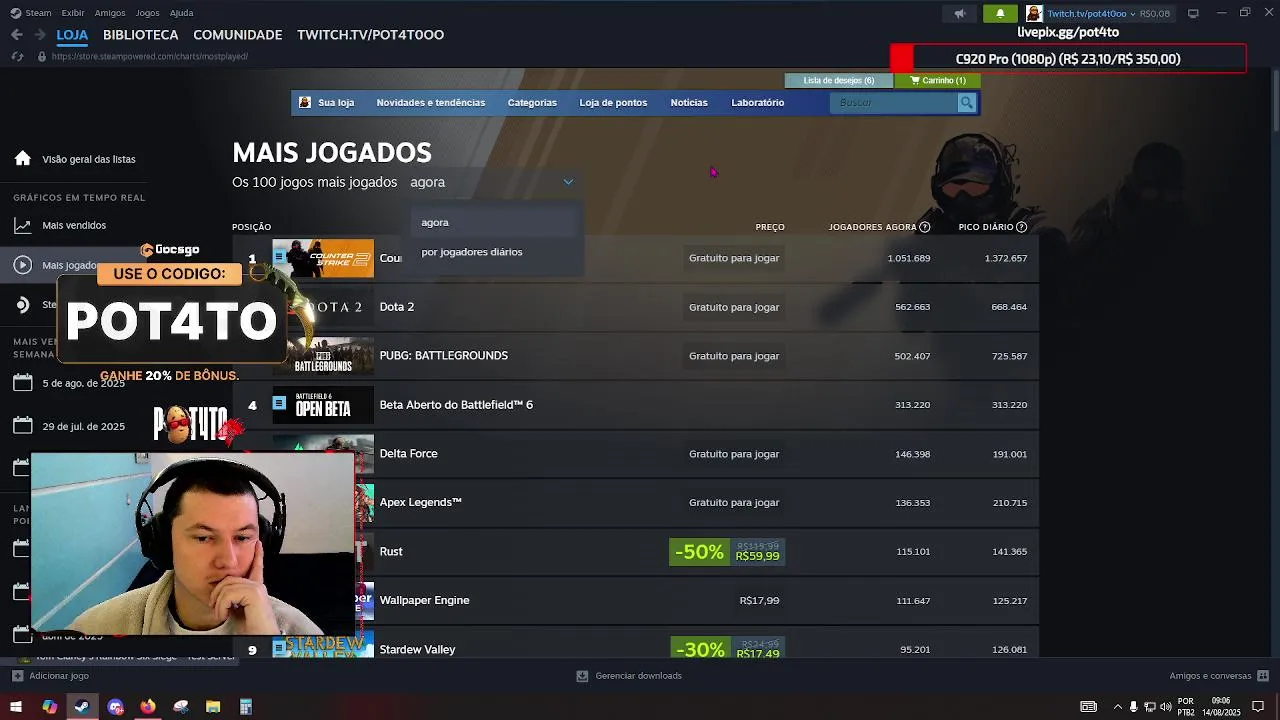Open Loja de pontos link
The image size is (1280, 720).
coord(613,102)
